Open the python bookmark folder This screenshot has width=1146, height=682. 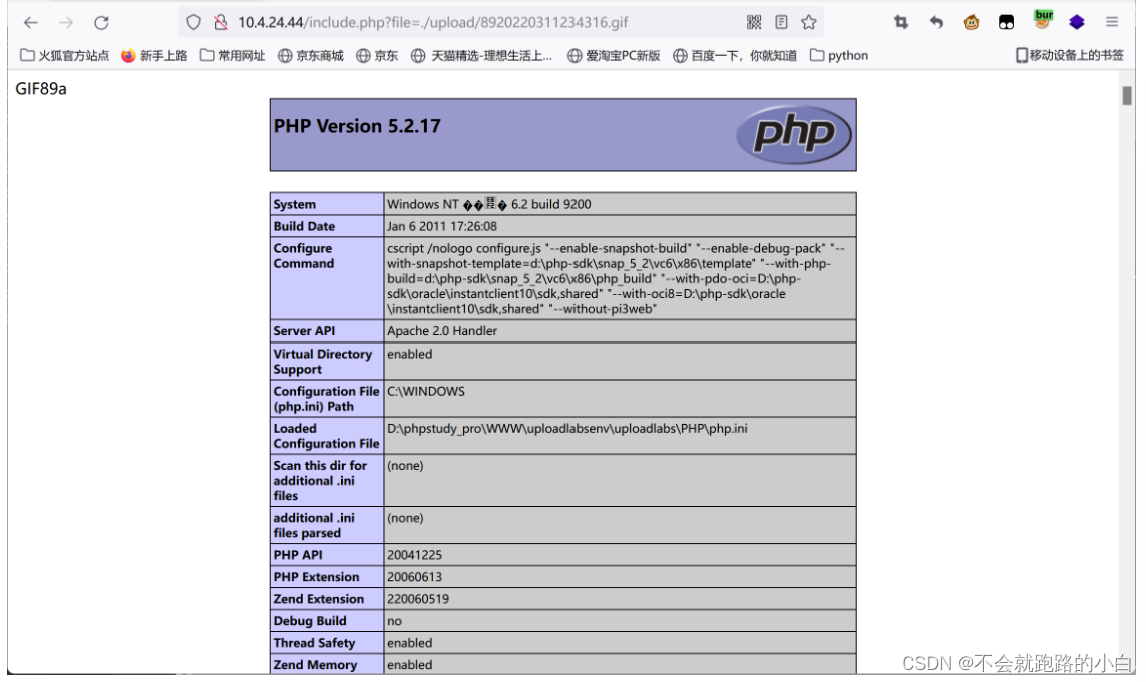[x=839, y=56]
